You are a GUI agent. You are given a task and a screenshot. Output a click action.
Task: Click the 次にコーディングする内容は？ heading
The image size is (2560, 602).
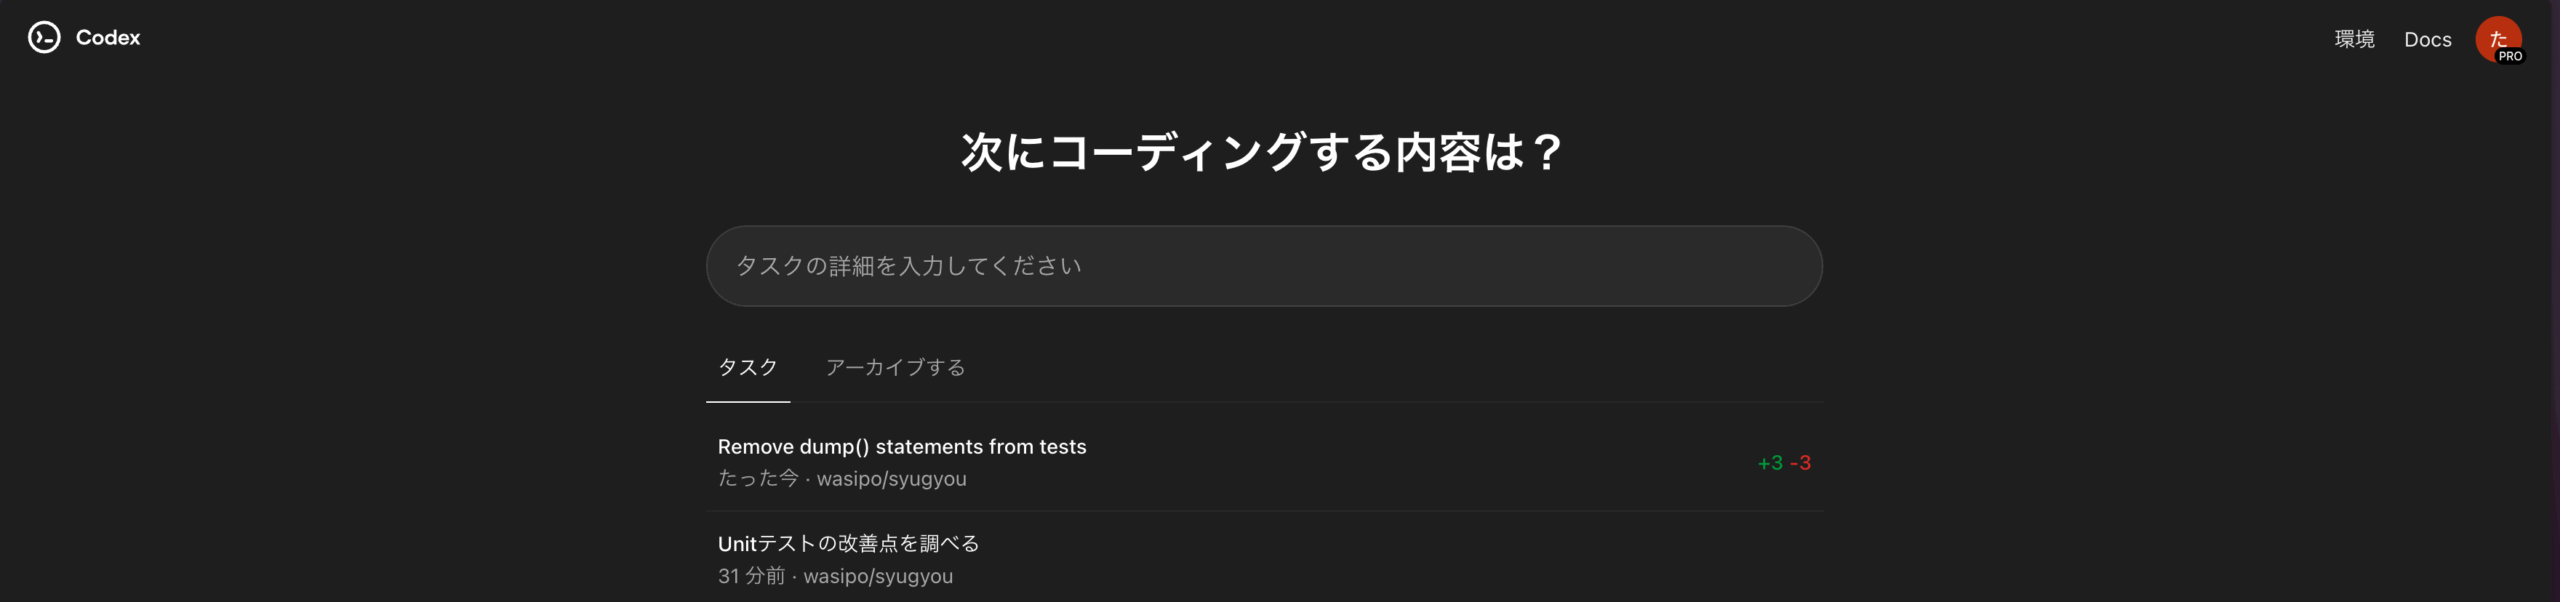(x=1262, y=153)
